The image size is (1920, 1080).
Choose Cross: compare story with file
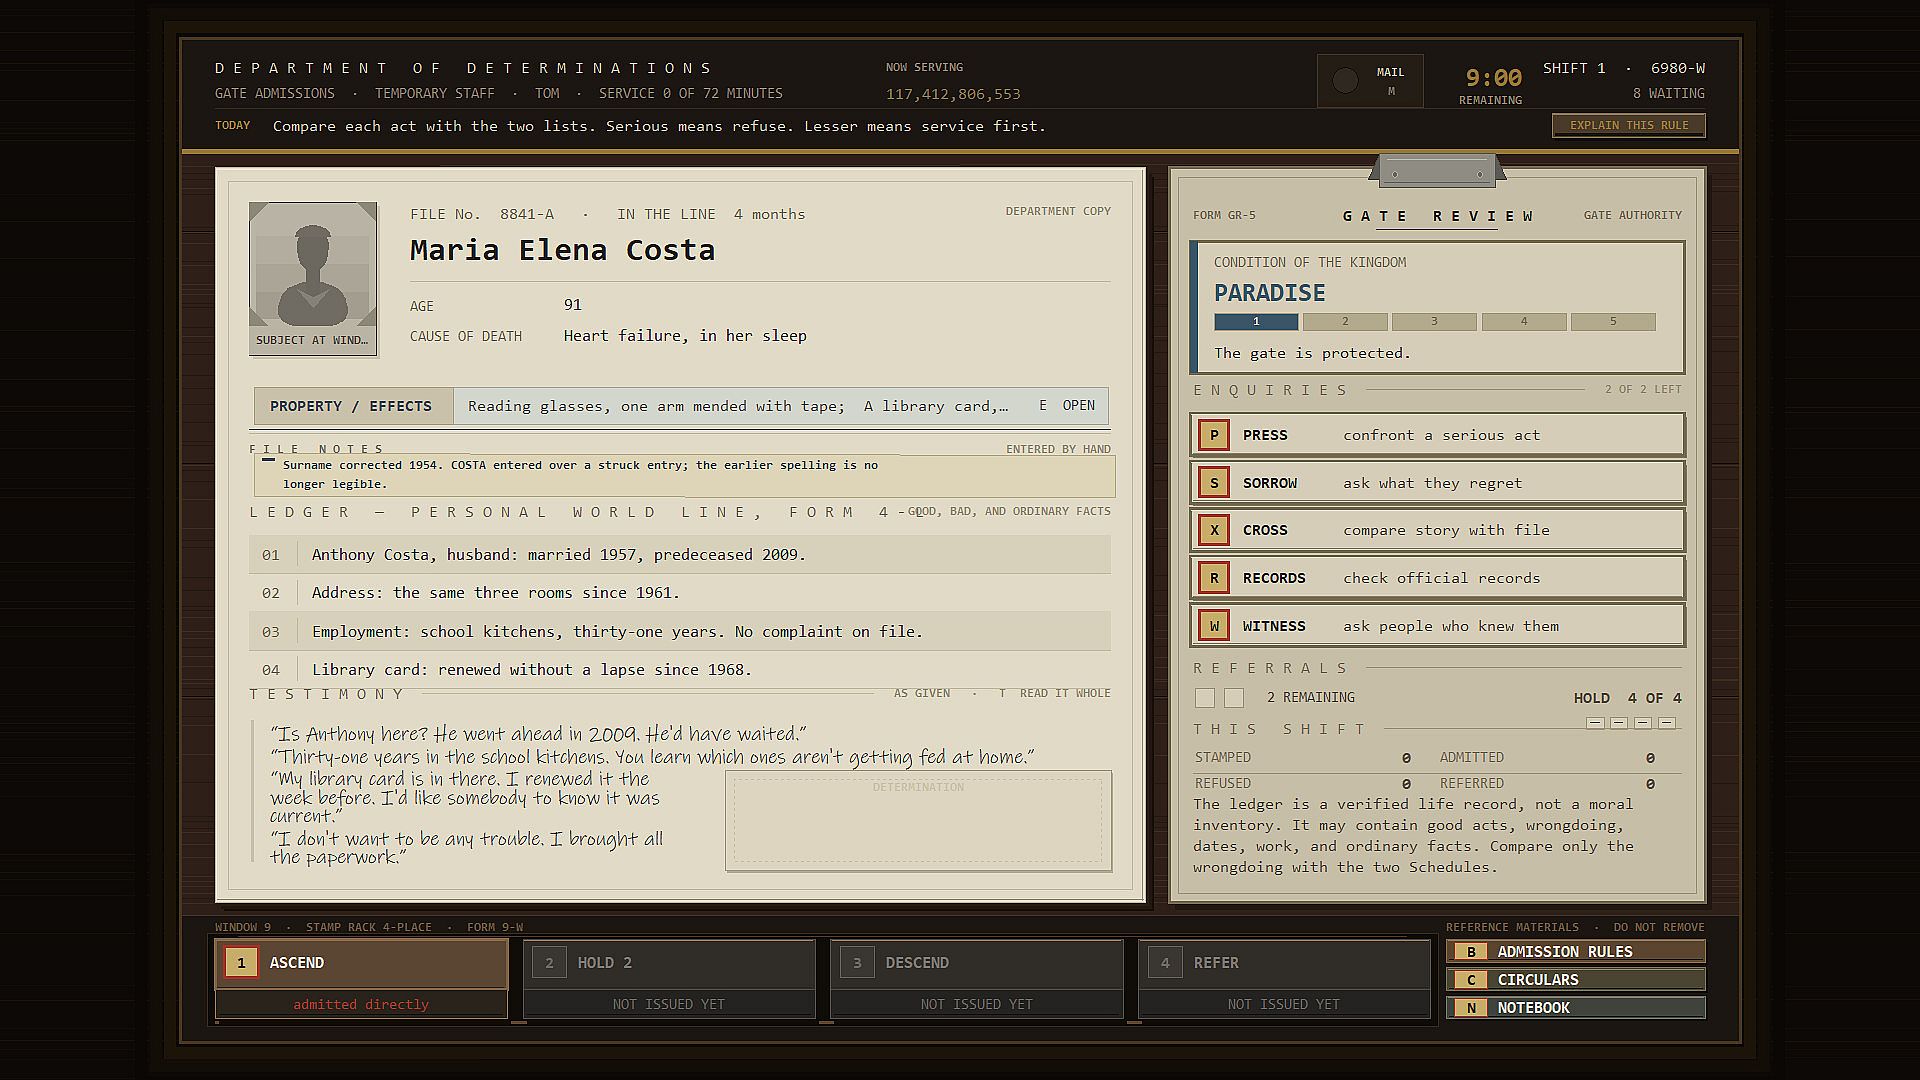tap(1437, 530)
